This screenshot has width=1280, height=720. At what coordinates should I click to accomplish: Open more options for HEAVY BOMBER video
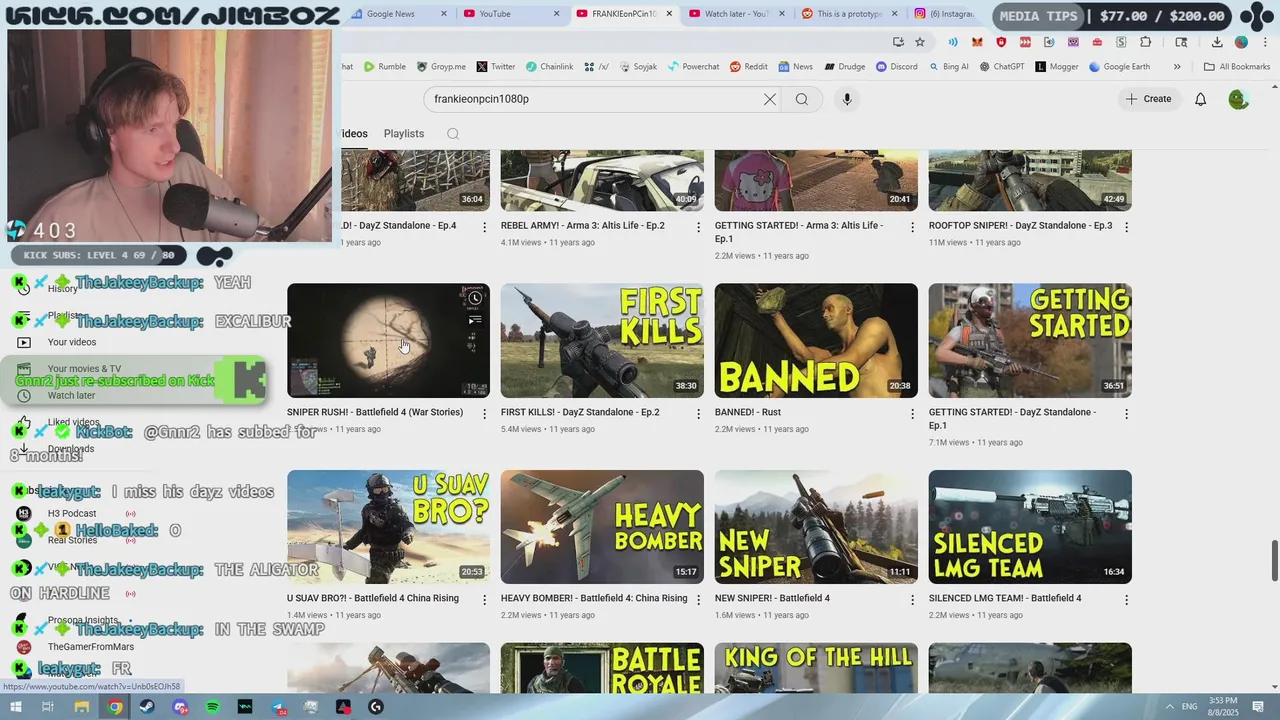[699, 600]
